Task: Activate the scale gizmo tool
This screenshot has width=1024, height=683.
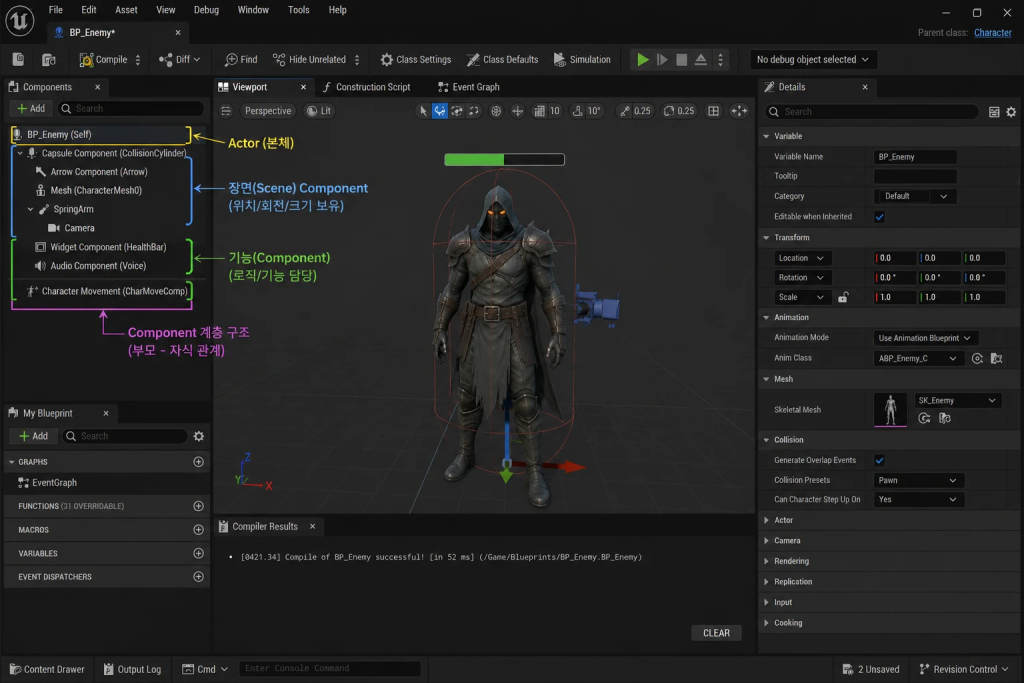Action: coord(473,111)
